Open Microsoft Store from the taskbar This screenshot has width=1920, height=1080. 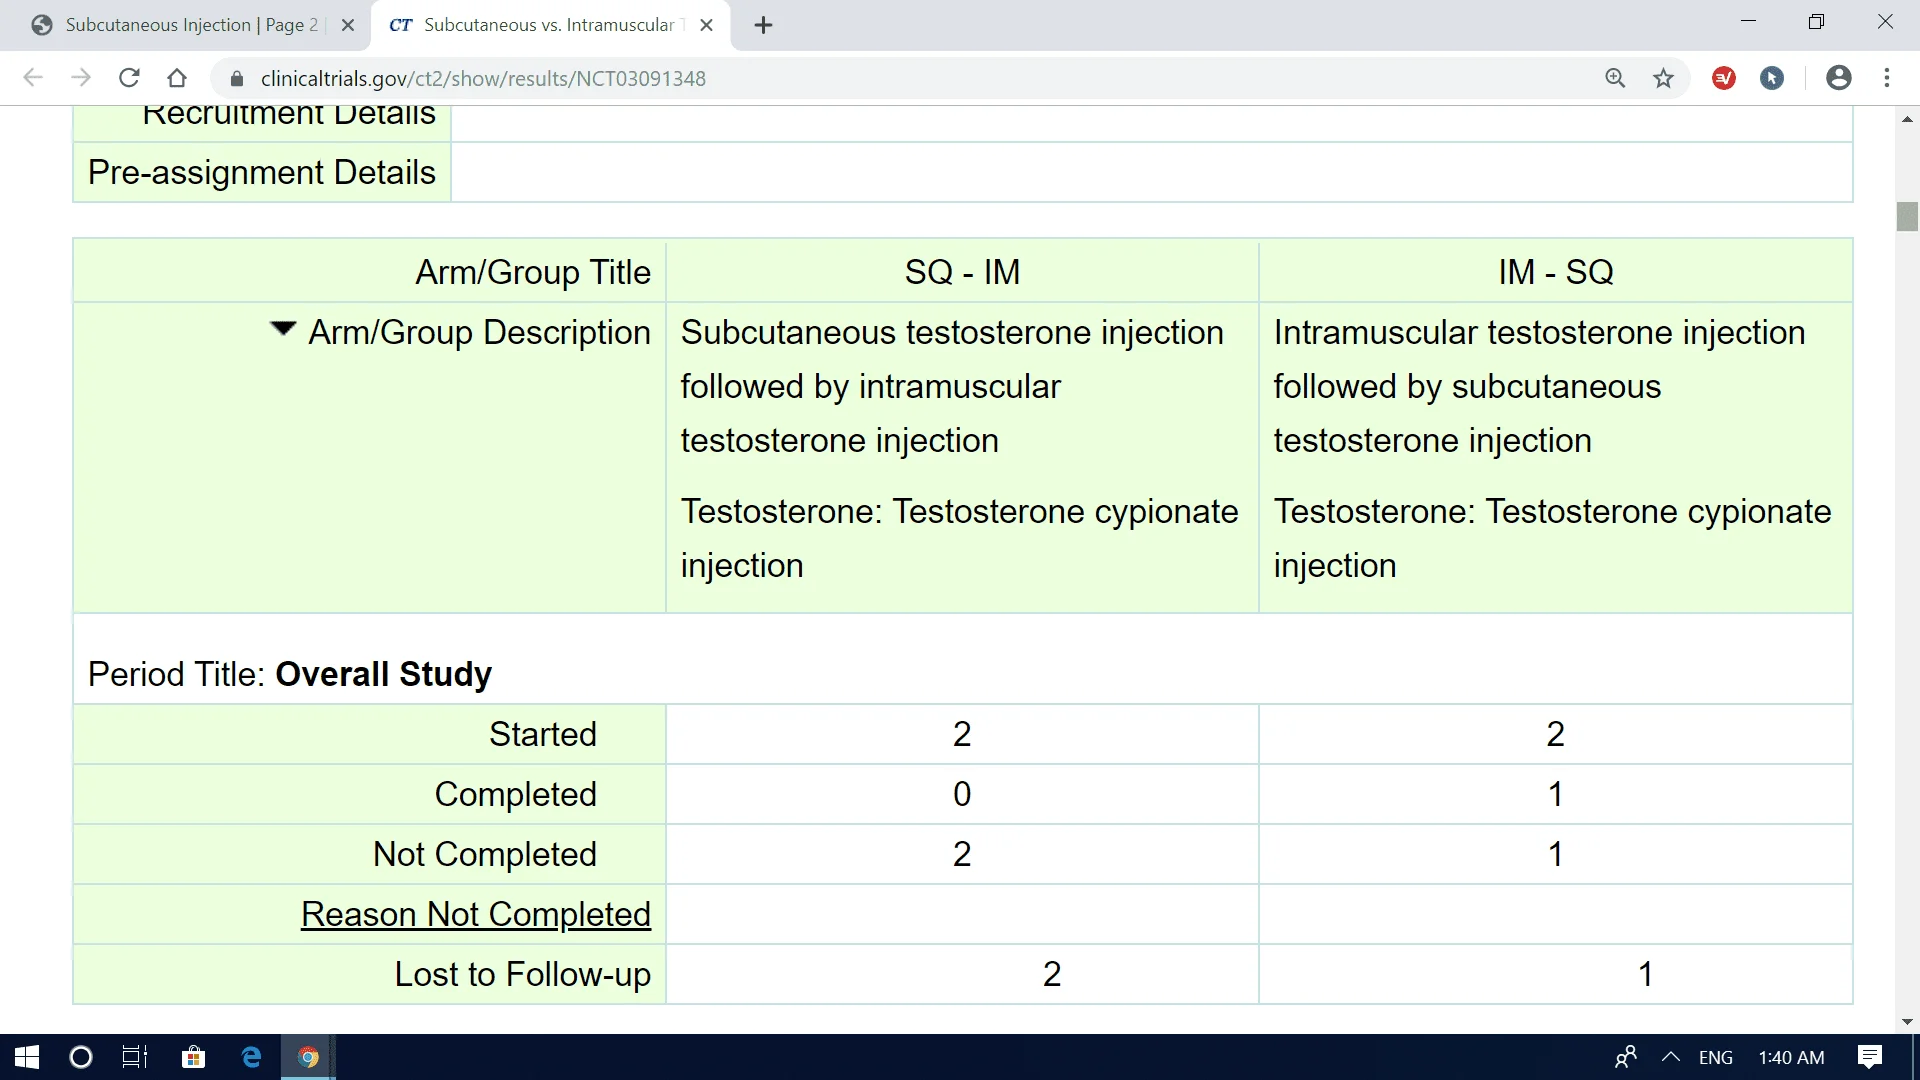(x=192, y=1057)
